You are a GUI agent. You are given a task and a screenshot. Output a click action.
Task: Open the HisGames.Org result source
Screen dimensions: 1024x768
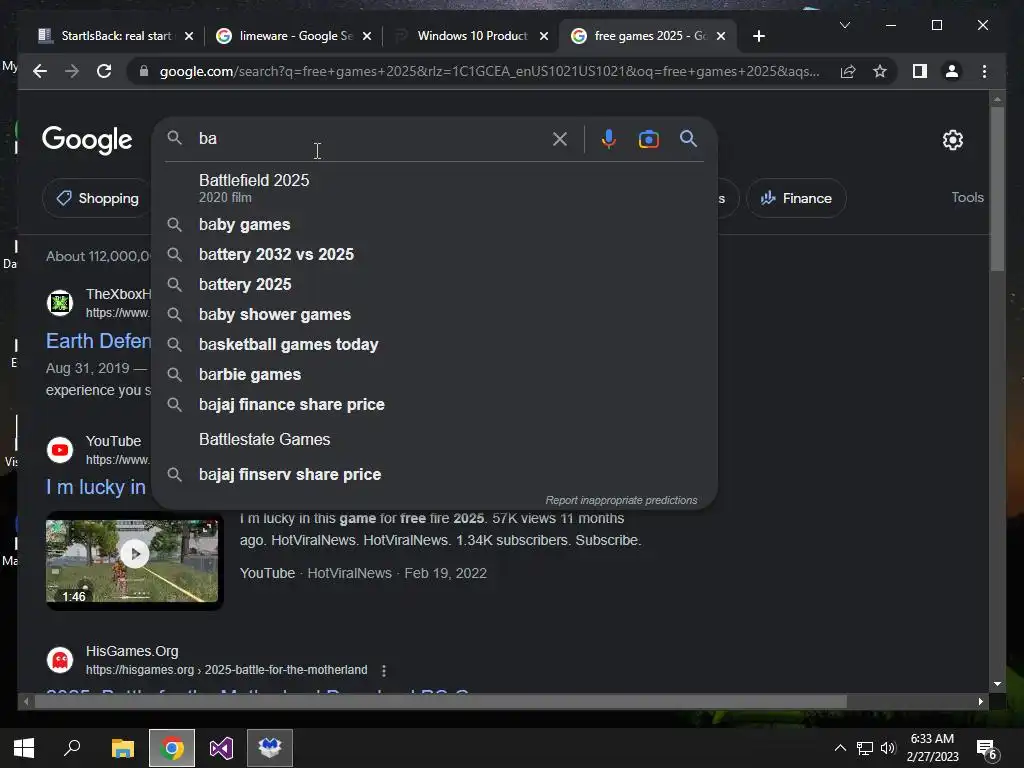point(132,651)
